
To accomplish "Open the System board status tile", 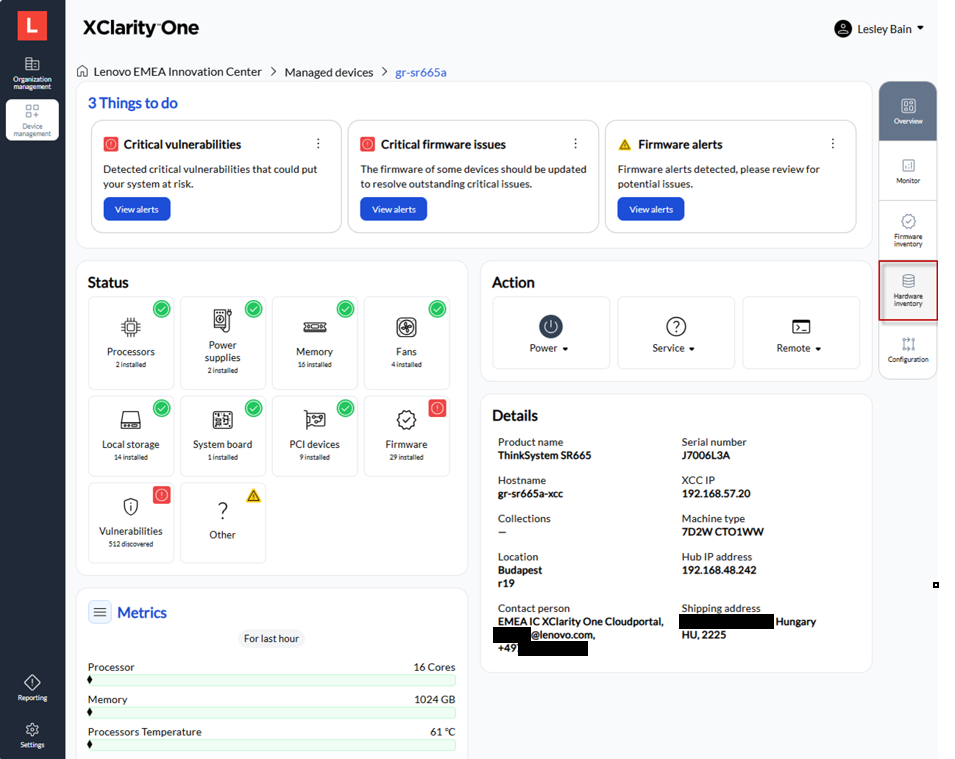I will (x=223, y=436).
